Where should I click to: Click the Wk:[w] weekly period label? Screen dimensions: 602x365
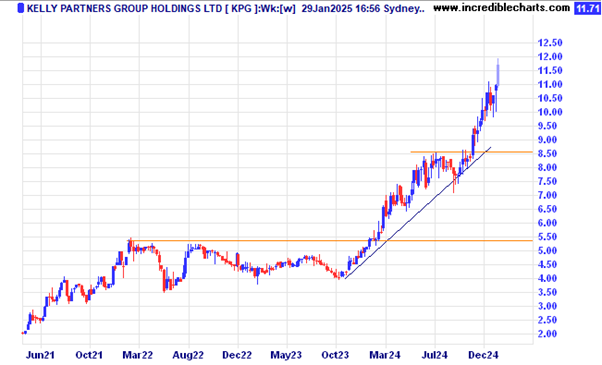click(278, 8)
